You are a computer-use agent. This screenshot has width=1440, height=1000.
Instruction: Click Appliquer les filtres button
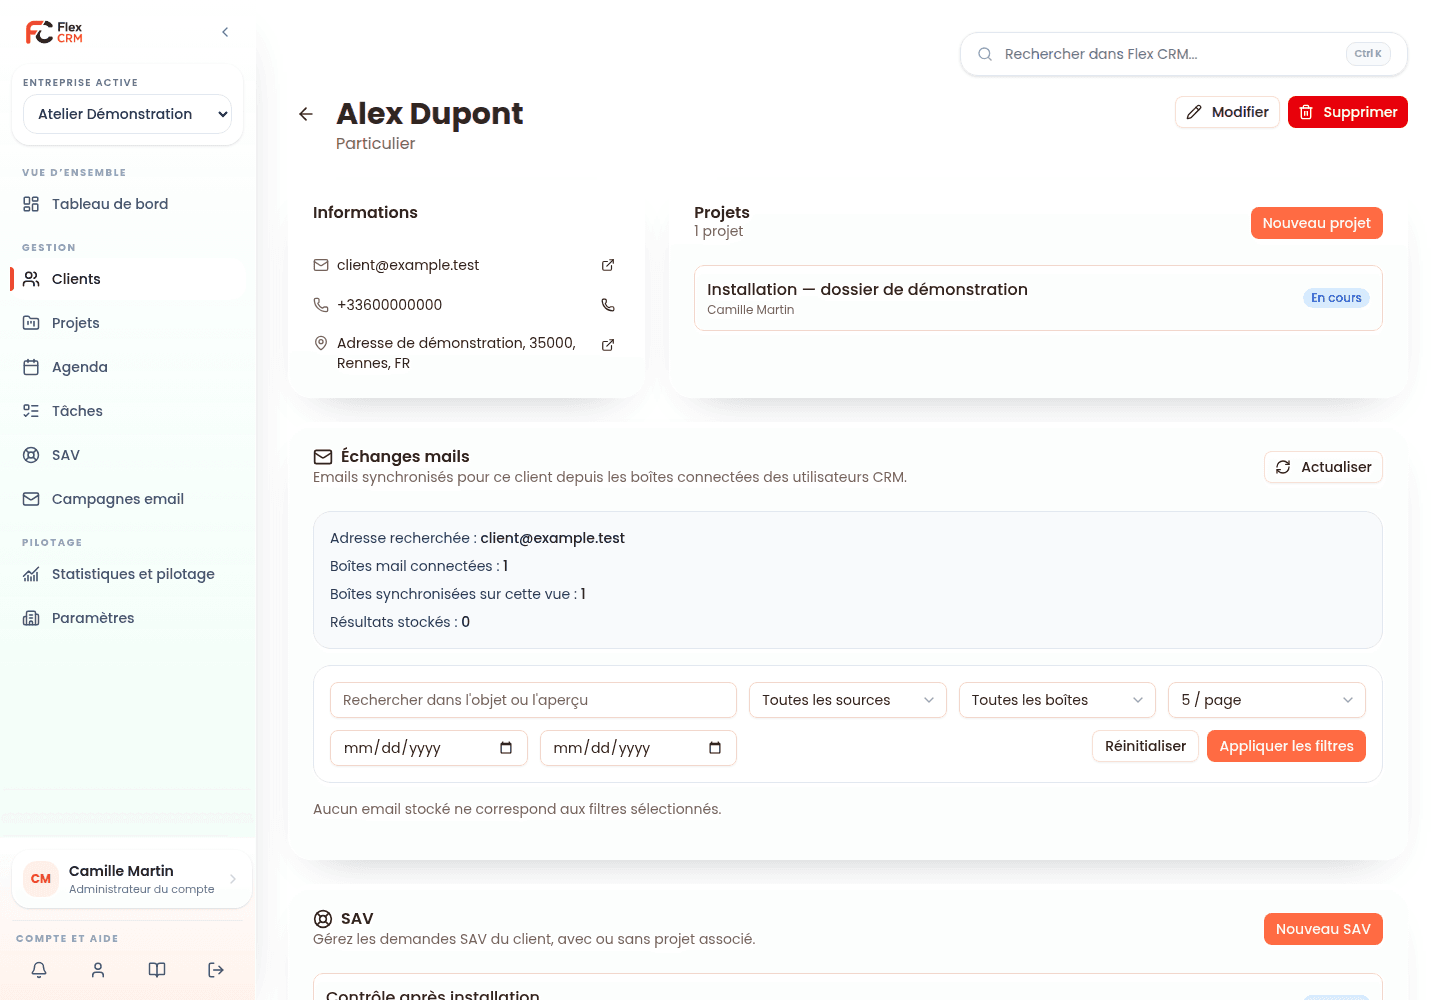[x=1286, y=746]
